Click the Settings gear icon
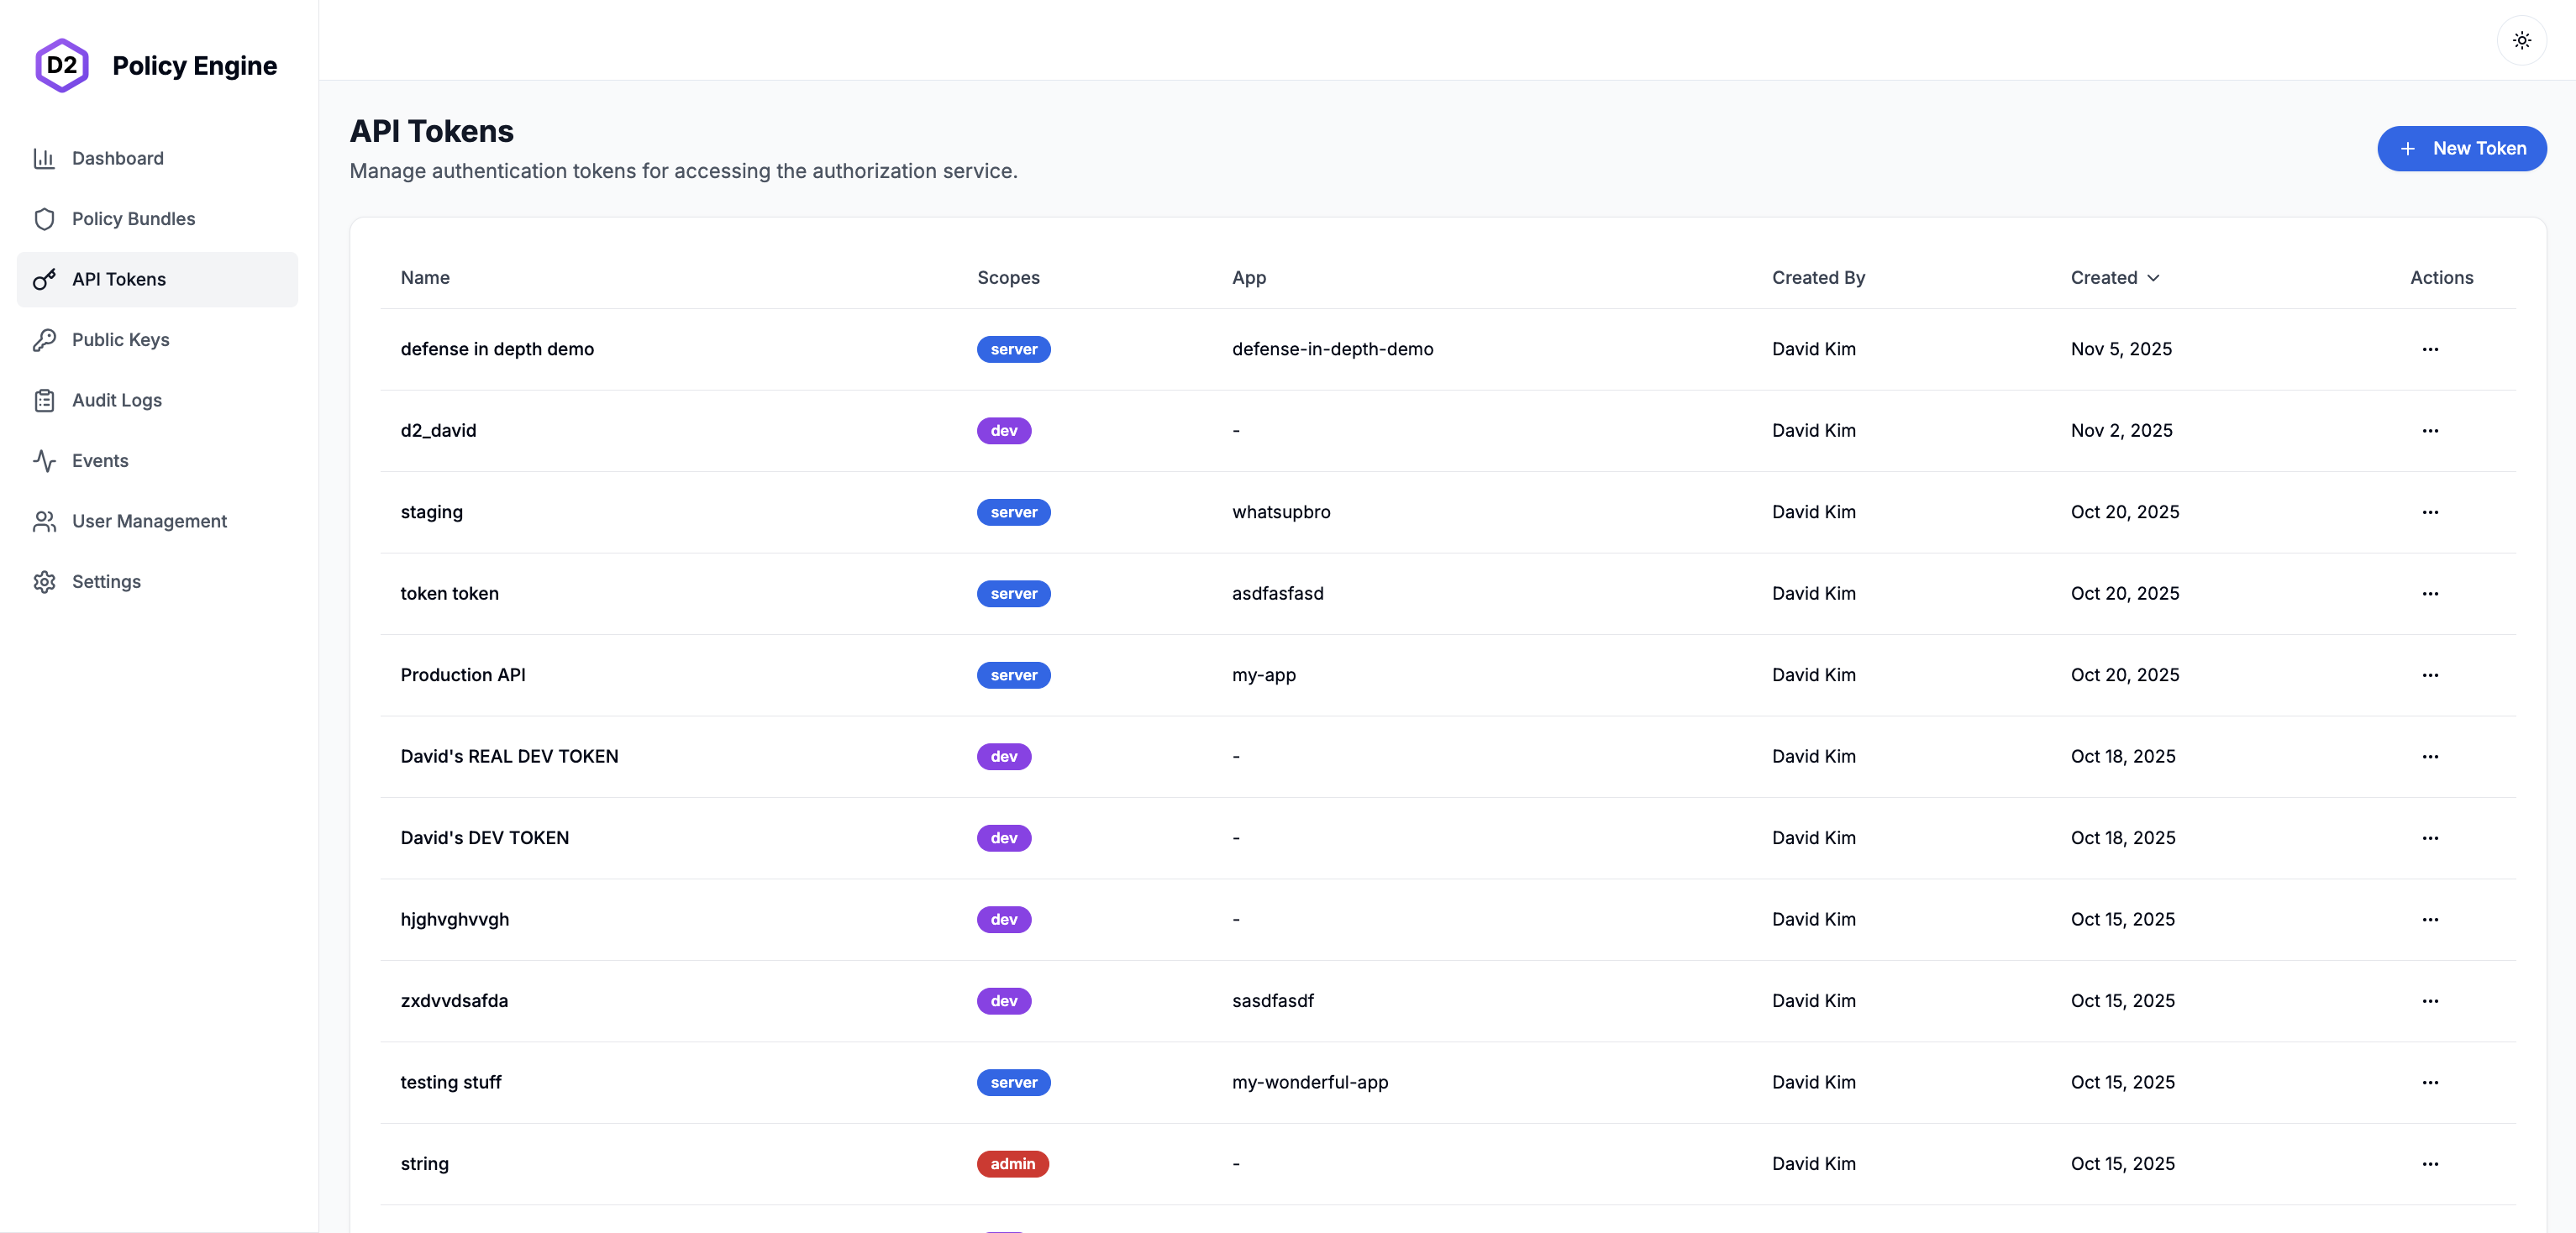Image resolution: width=2576 pixels, height=1233 pixels. [x=45, y=581]
